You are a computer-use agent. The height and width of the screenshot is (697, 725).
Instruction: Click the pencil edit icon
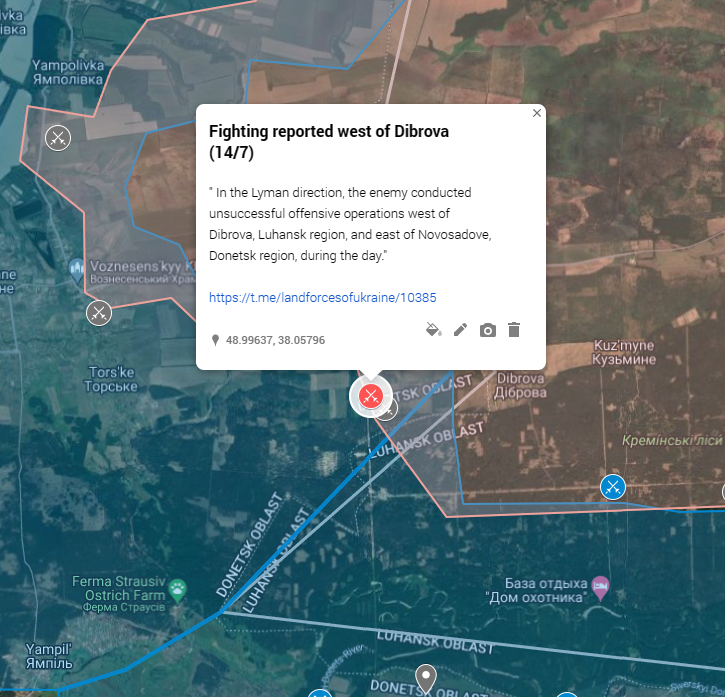click(461, 330)
